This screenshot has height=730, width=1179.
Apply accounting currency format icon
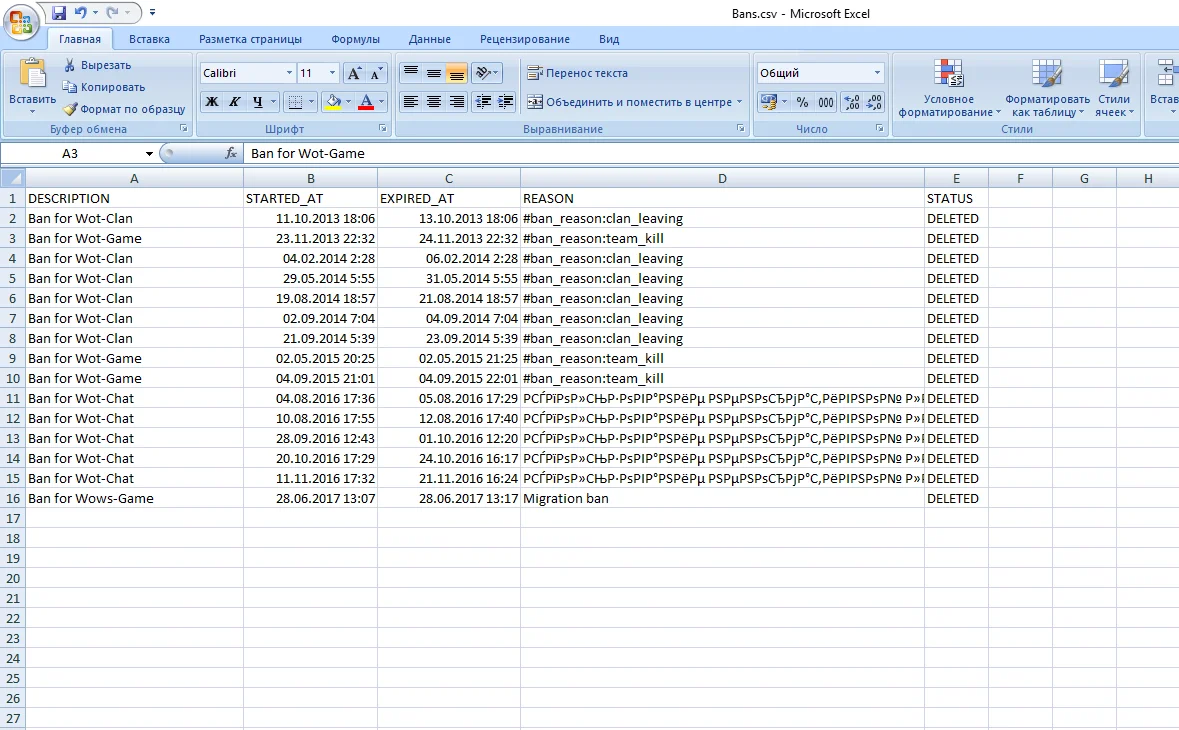pyautogui.click(x=768, y=101)
